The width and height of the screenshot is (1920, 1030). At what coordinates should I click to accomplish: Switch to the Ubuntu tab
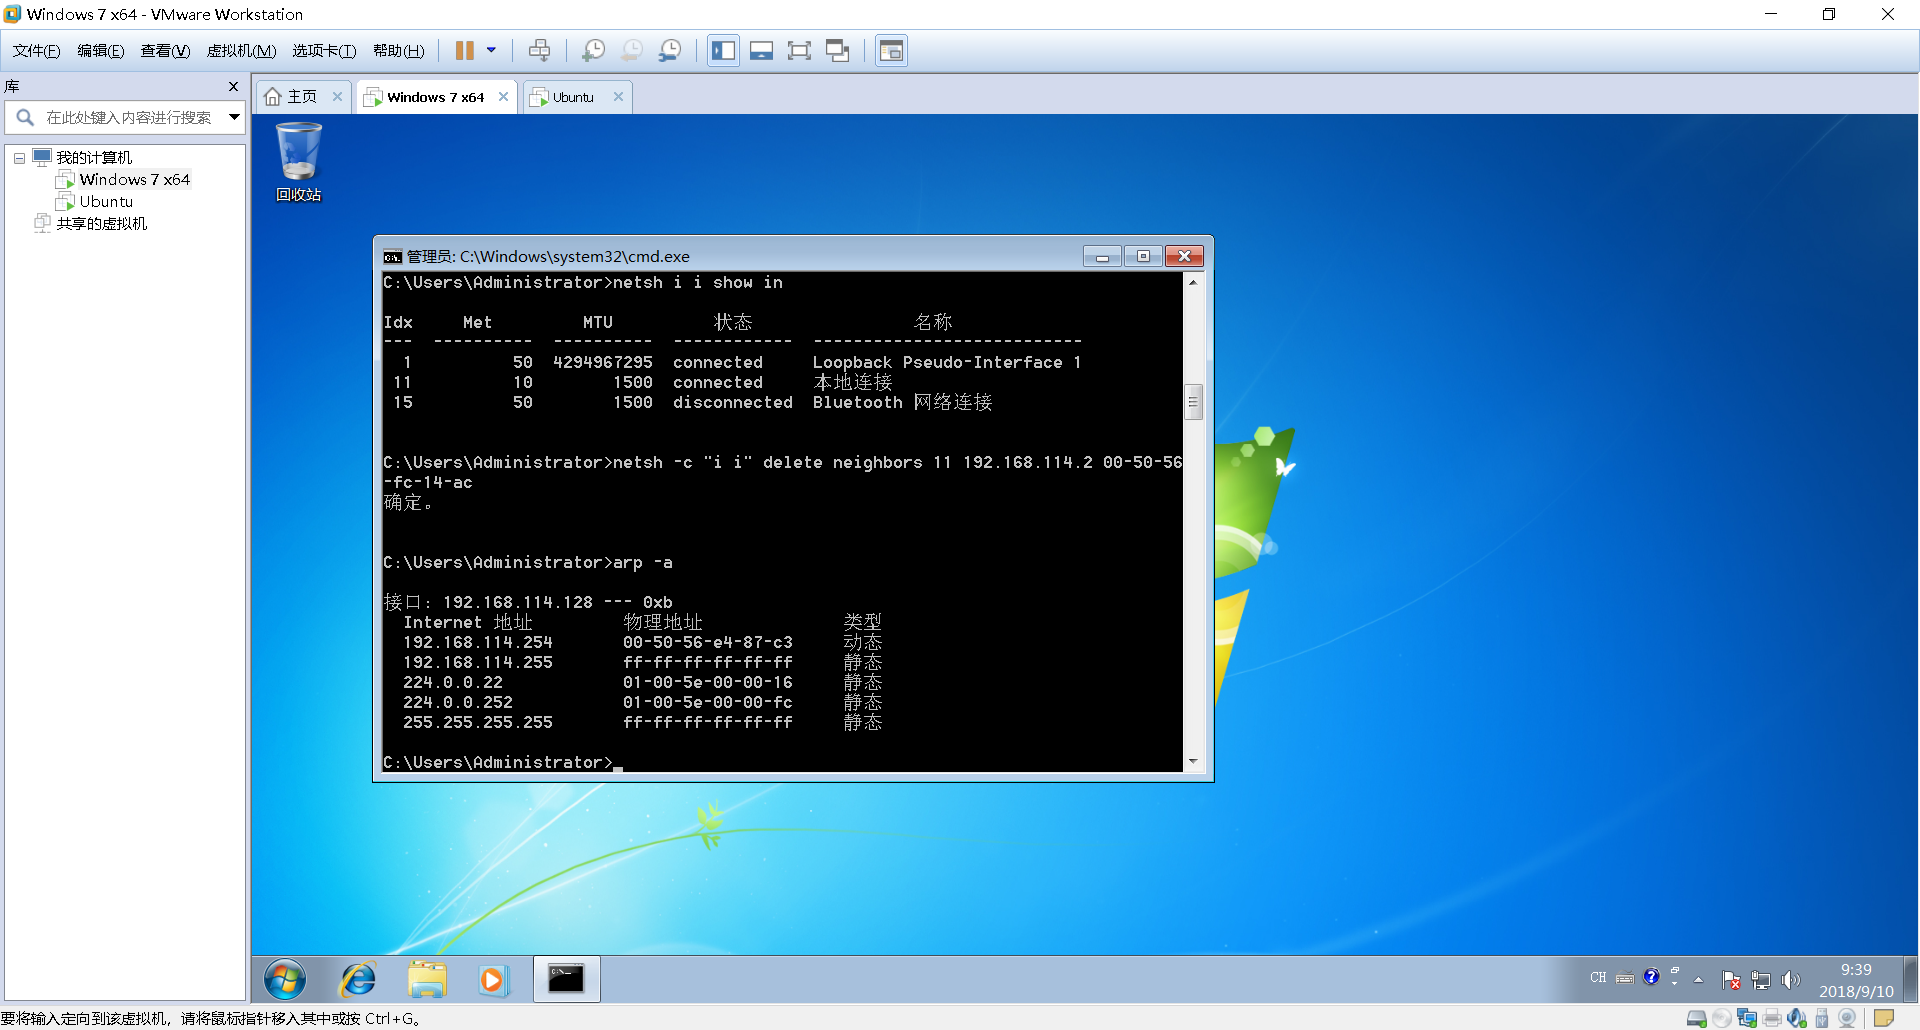pyautogui.click(x=573, y=97)
